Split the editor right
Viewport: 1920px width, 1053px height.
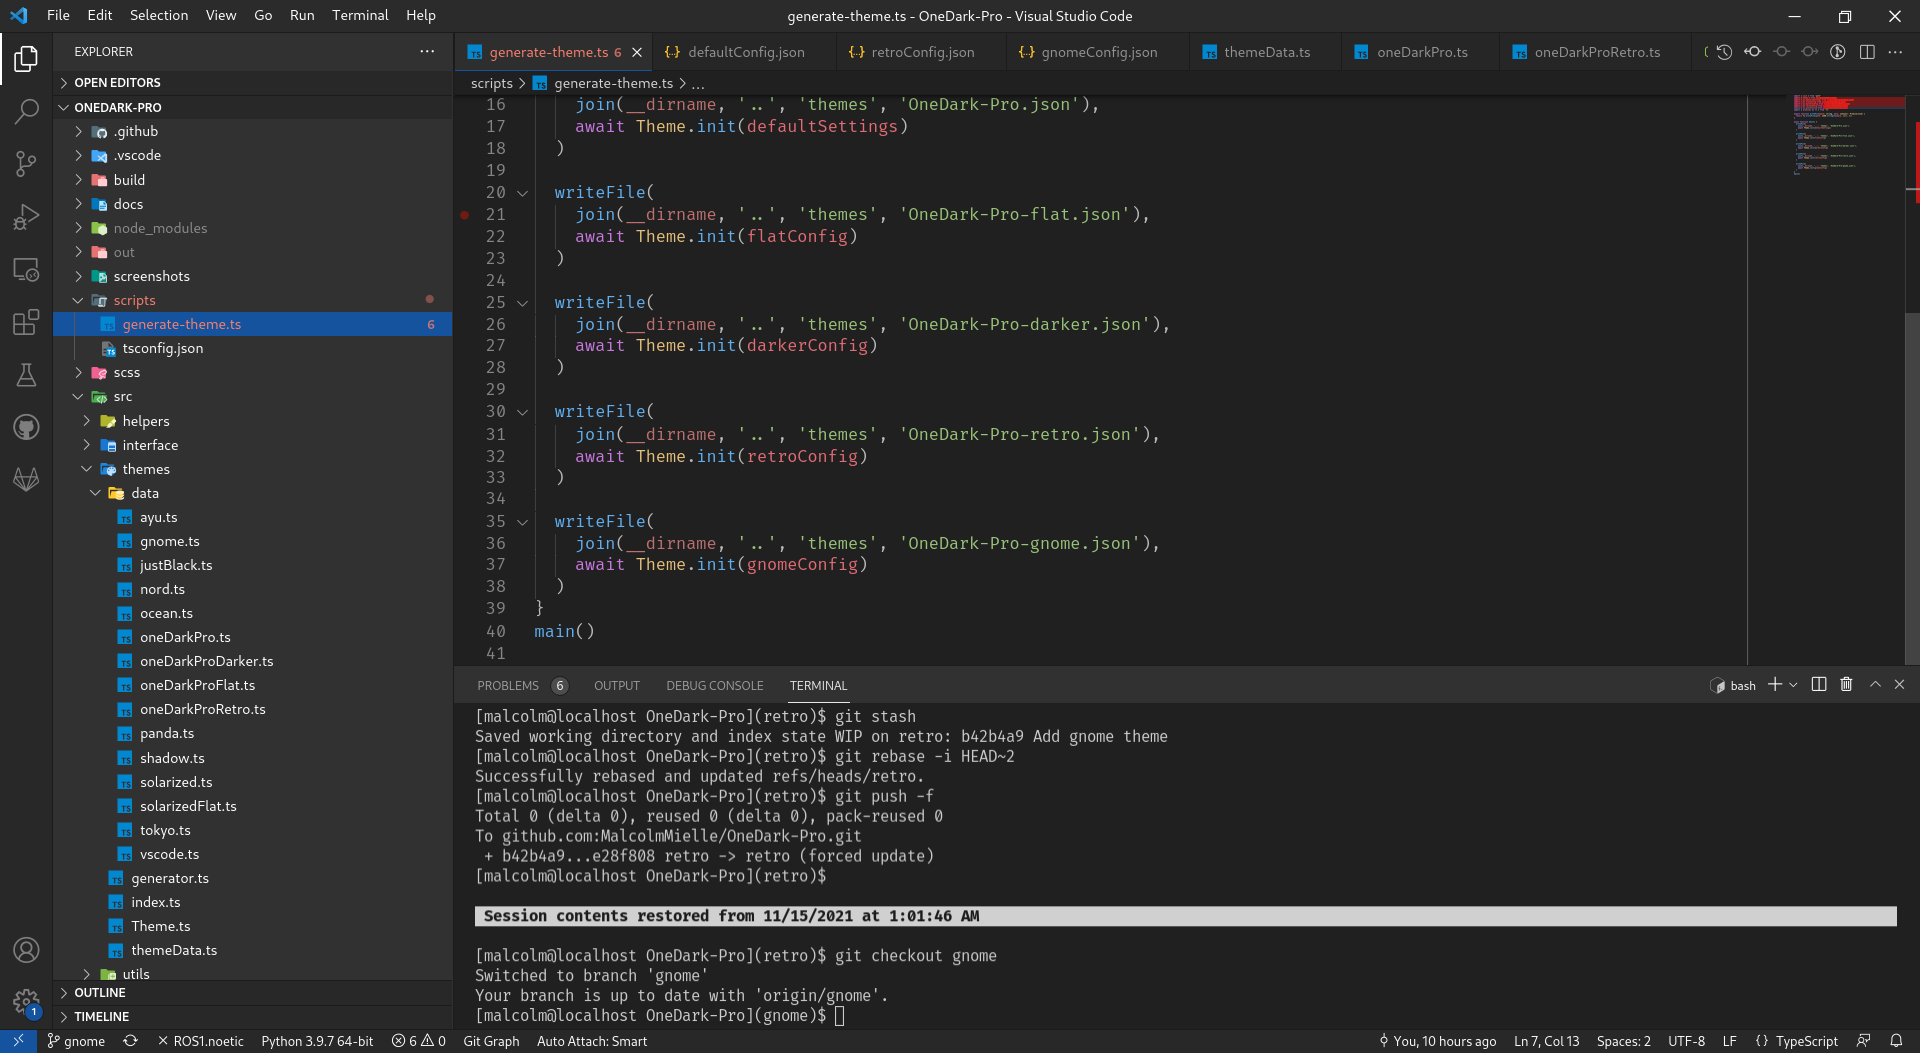[1866, 52]
